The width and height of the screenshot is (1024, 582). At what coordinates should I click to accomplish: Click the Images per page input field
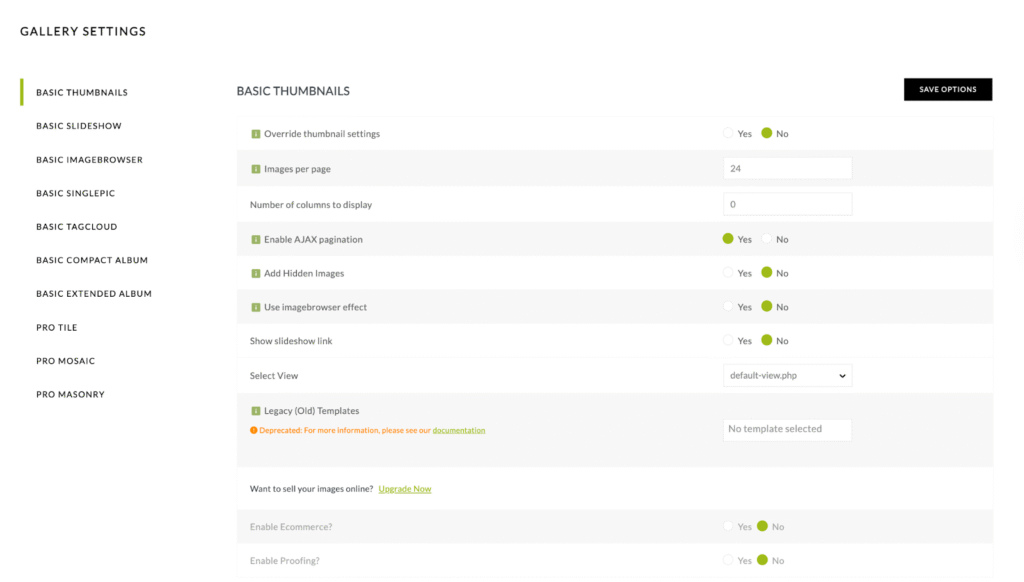(787, 169)
